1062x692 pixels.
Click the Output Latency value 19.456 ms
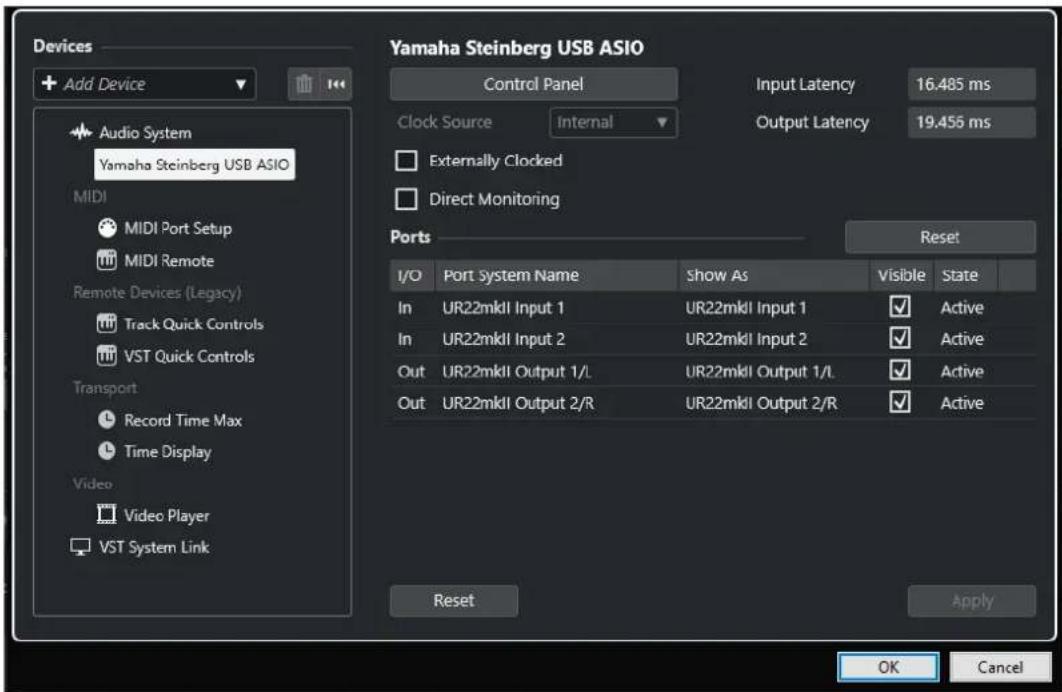click(x=971, y=123)
